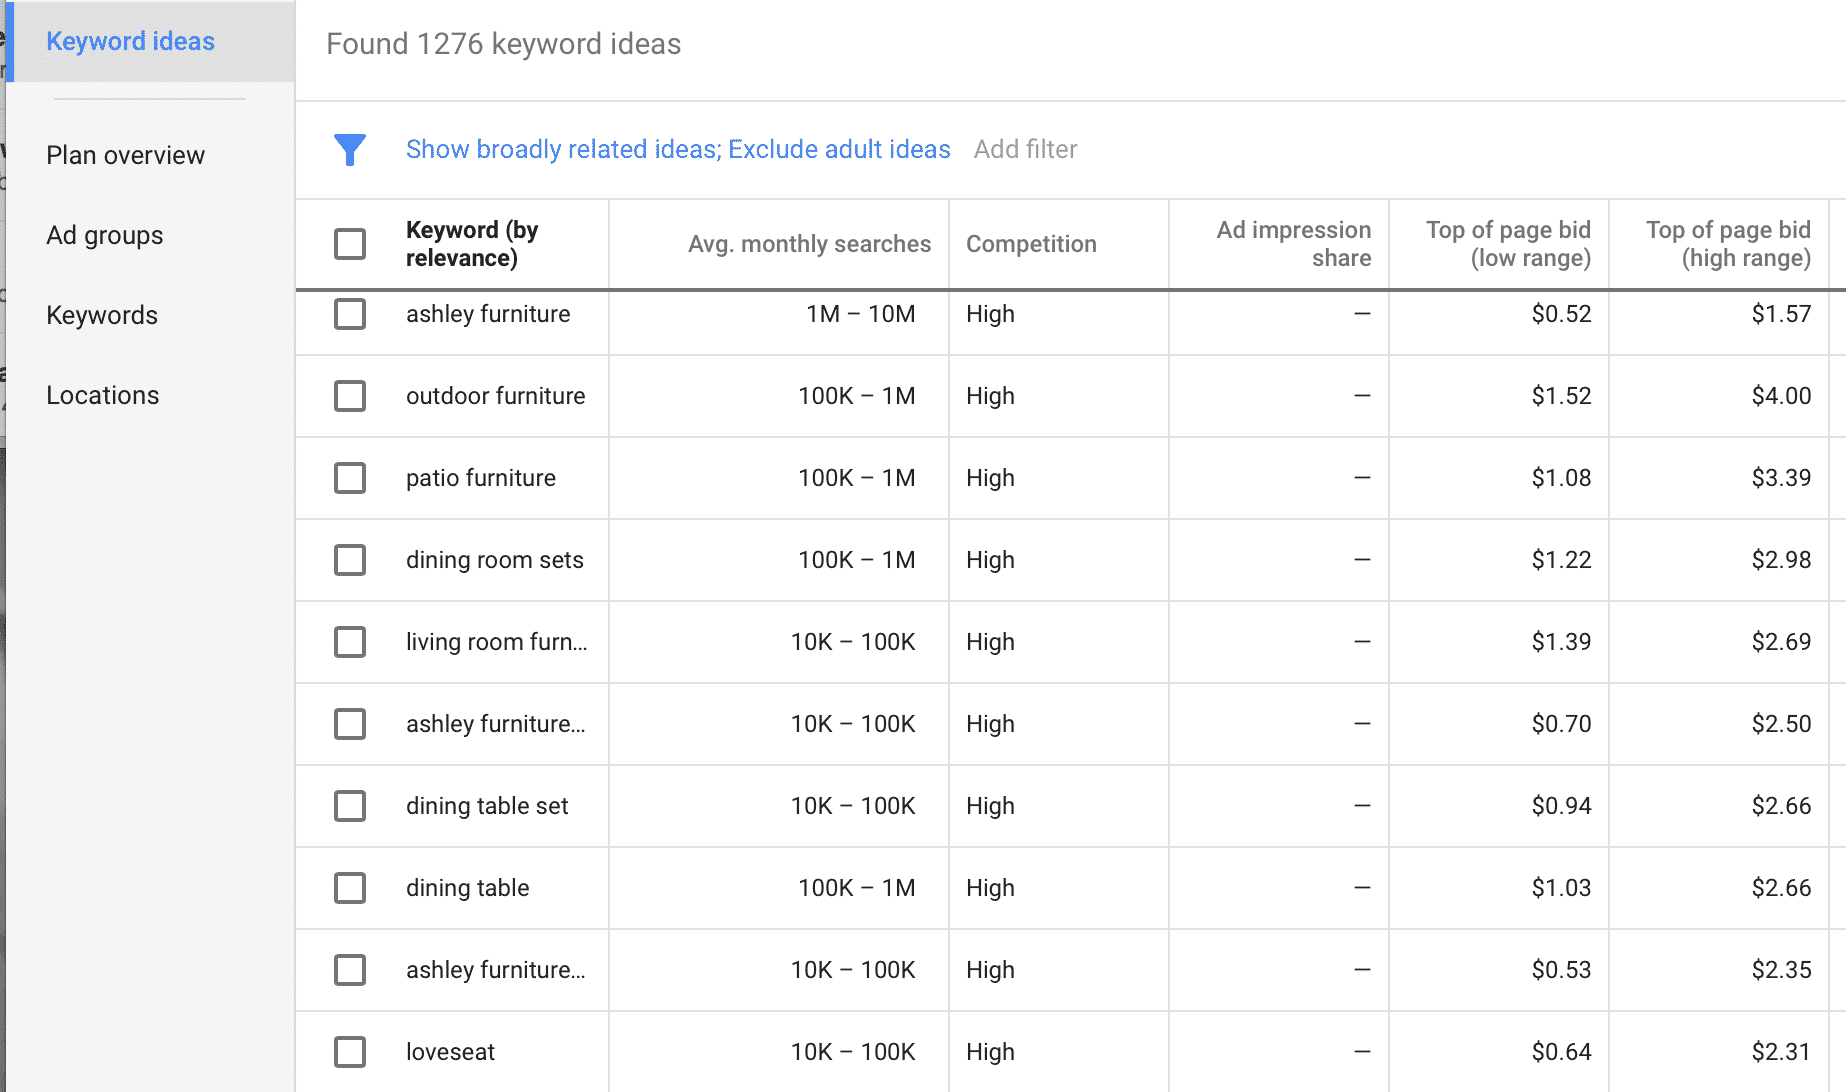Click the $1.22 low range bid value
Image resolution: width=1846 pixels, height=1092 pixels.
point(1561,560)
